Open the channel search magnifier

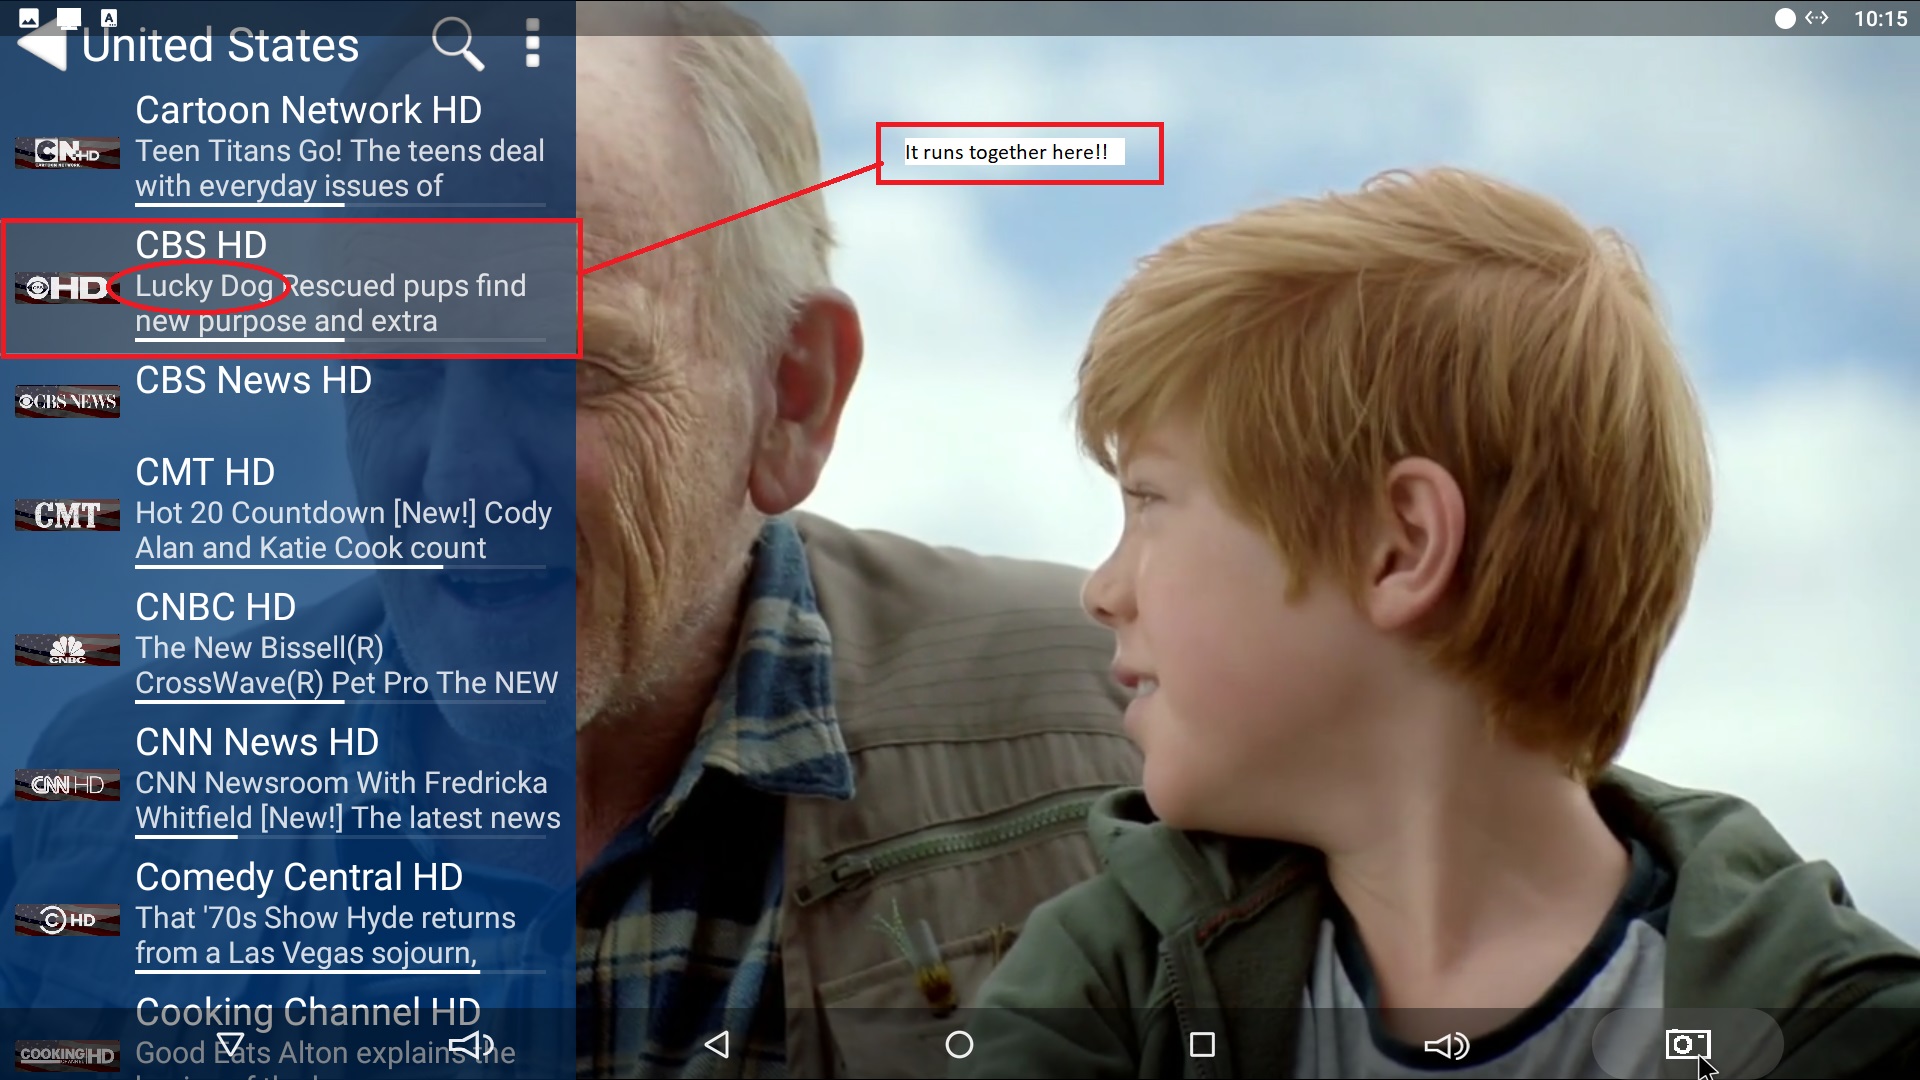click(x=457, y=44)
